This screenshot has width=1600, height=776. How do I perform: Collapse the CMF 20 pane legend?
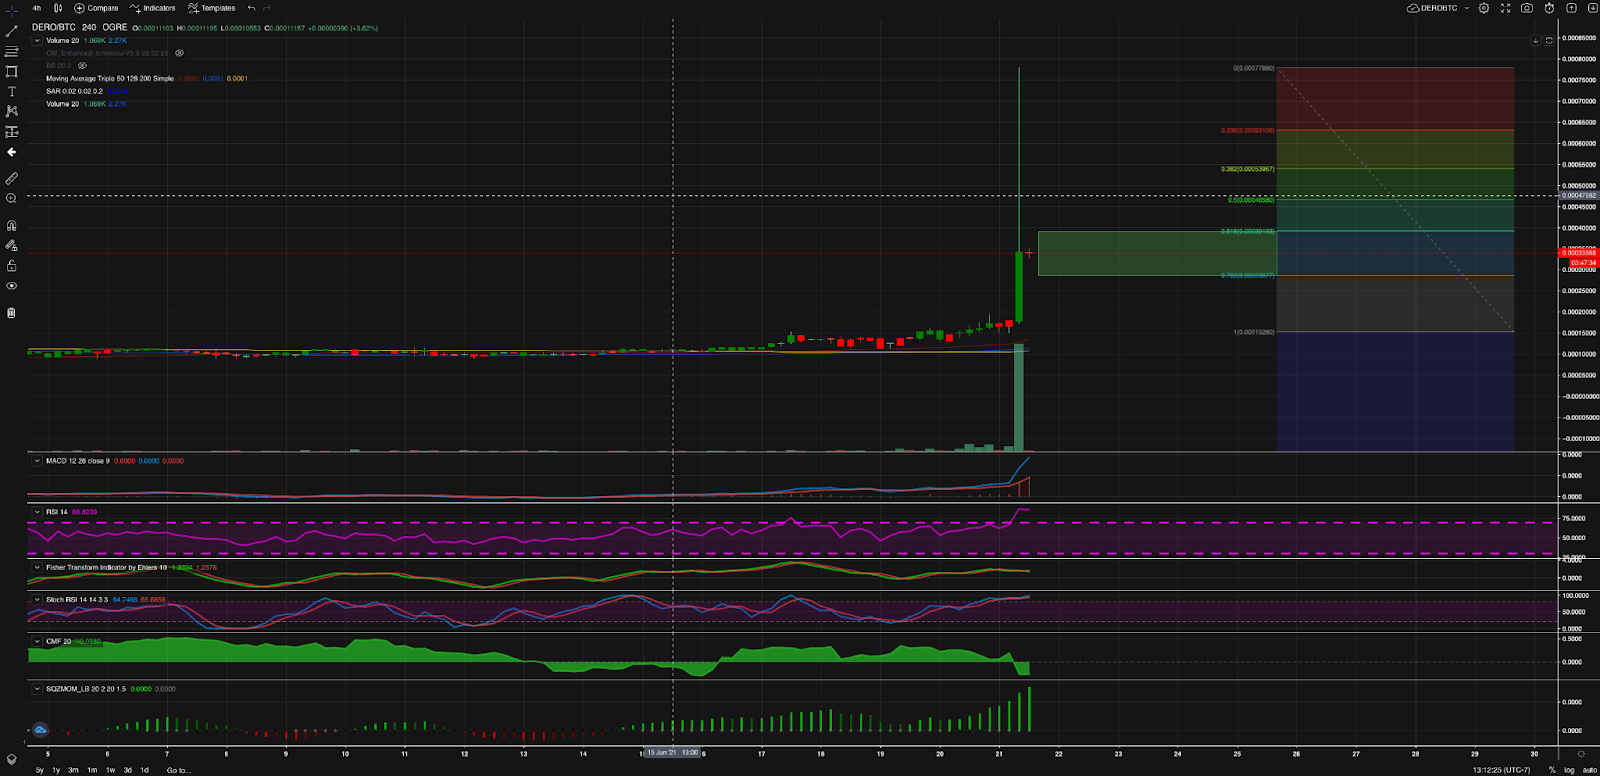pyautogui.click(x=37, y=641)
